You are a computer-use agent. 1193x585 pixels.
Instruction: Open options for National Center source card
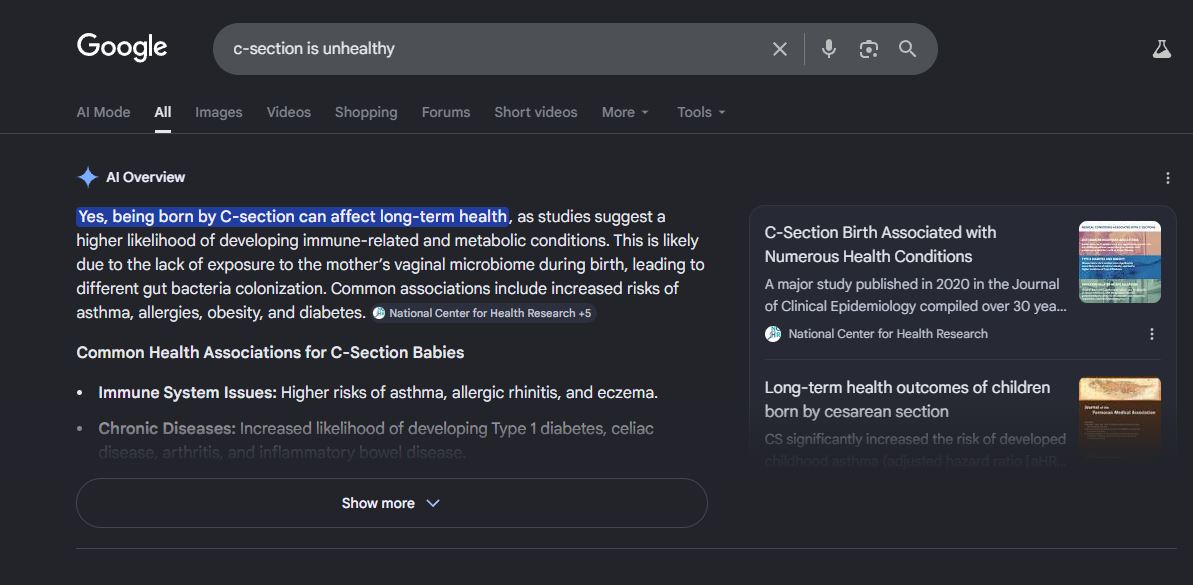pyautogui.click(x=1151, y=334)
